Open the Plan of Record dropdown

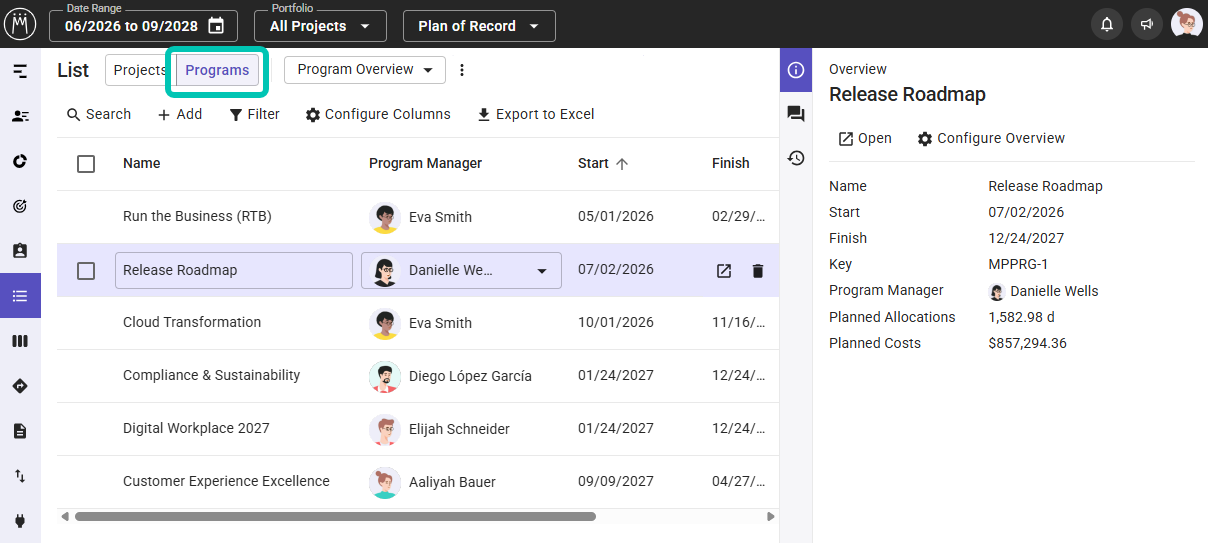[479, 26]
